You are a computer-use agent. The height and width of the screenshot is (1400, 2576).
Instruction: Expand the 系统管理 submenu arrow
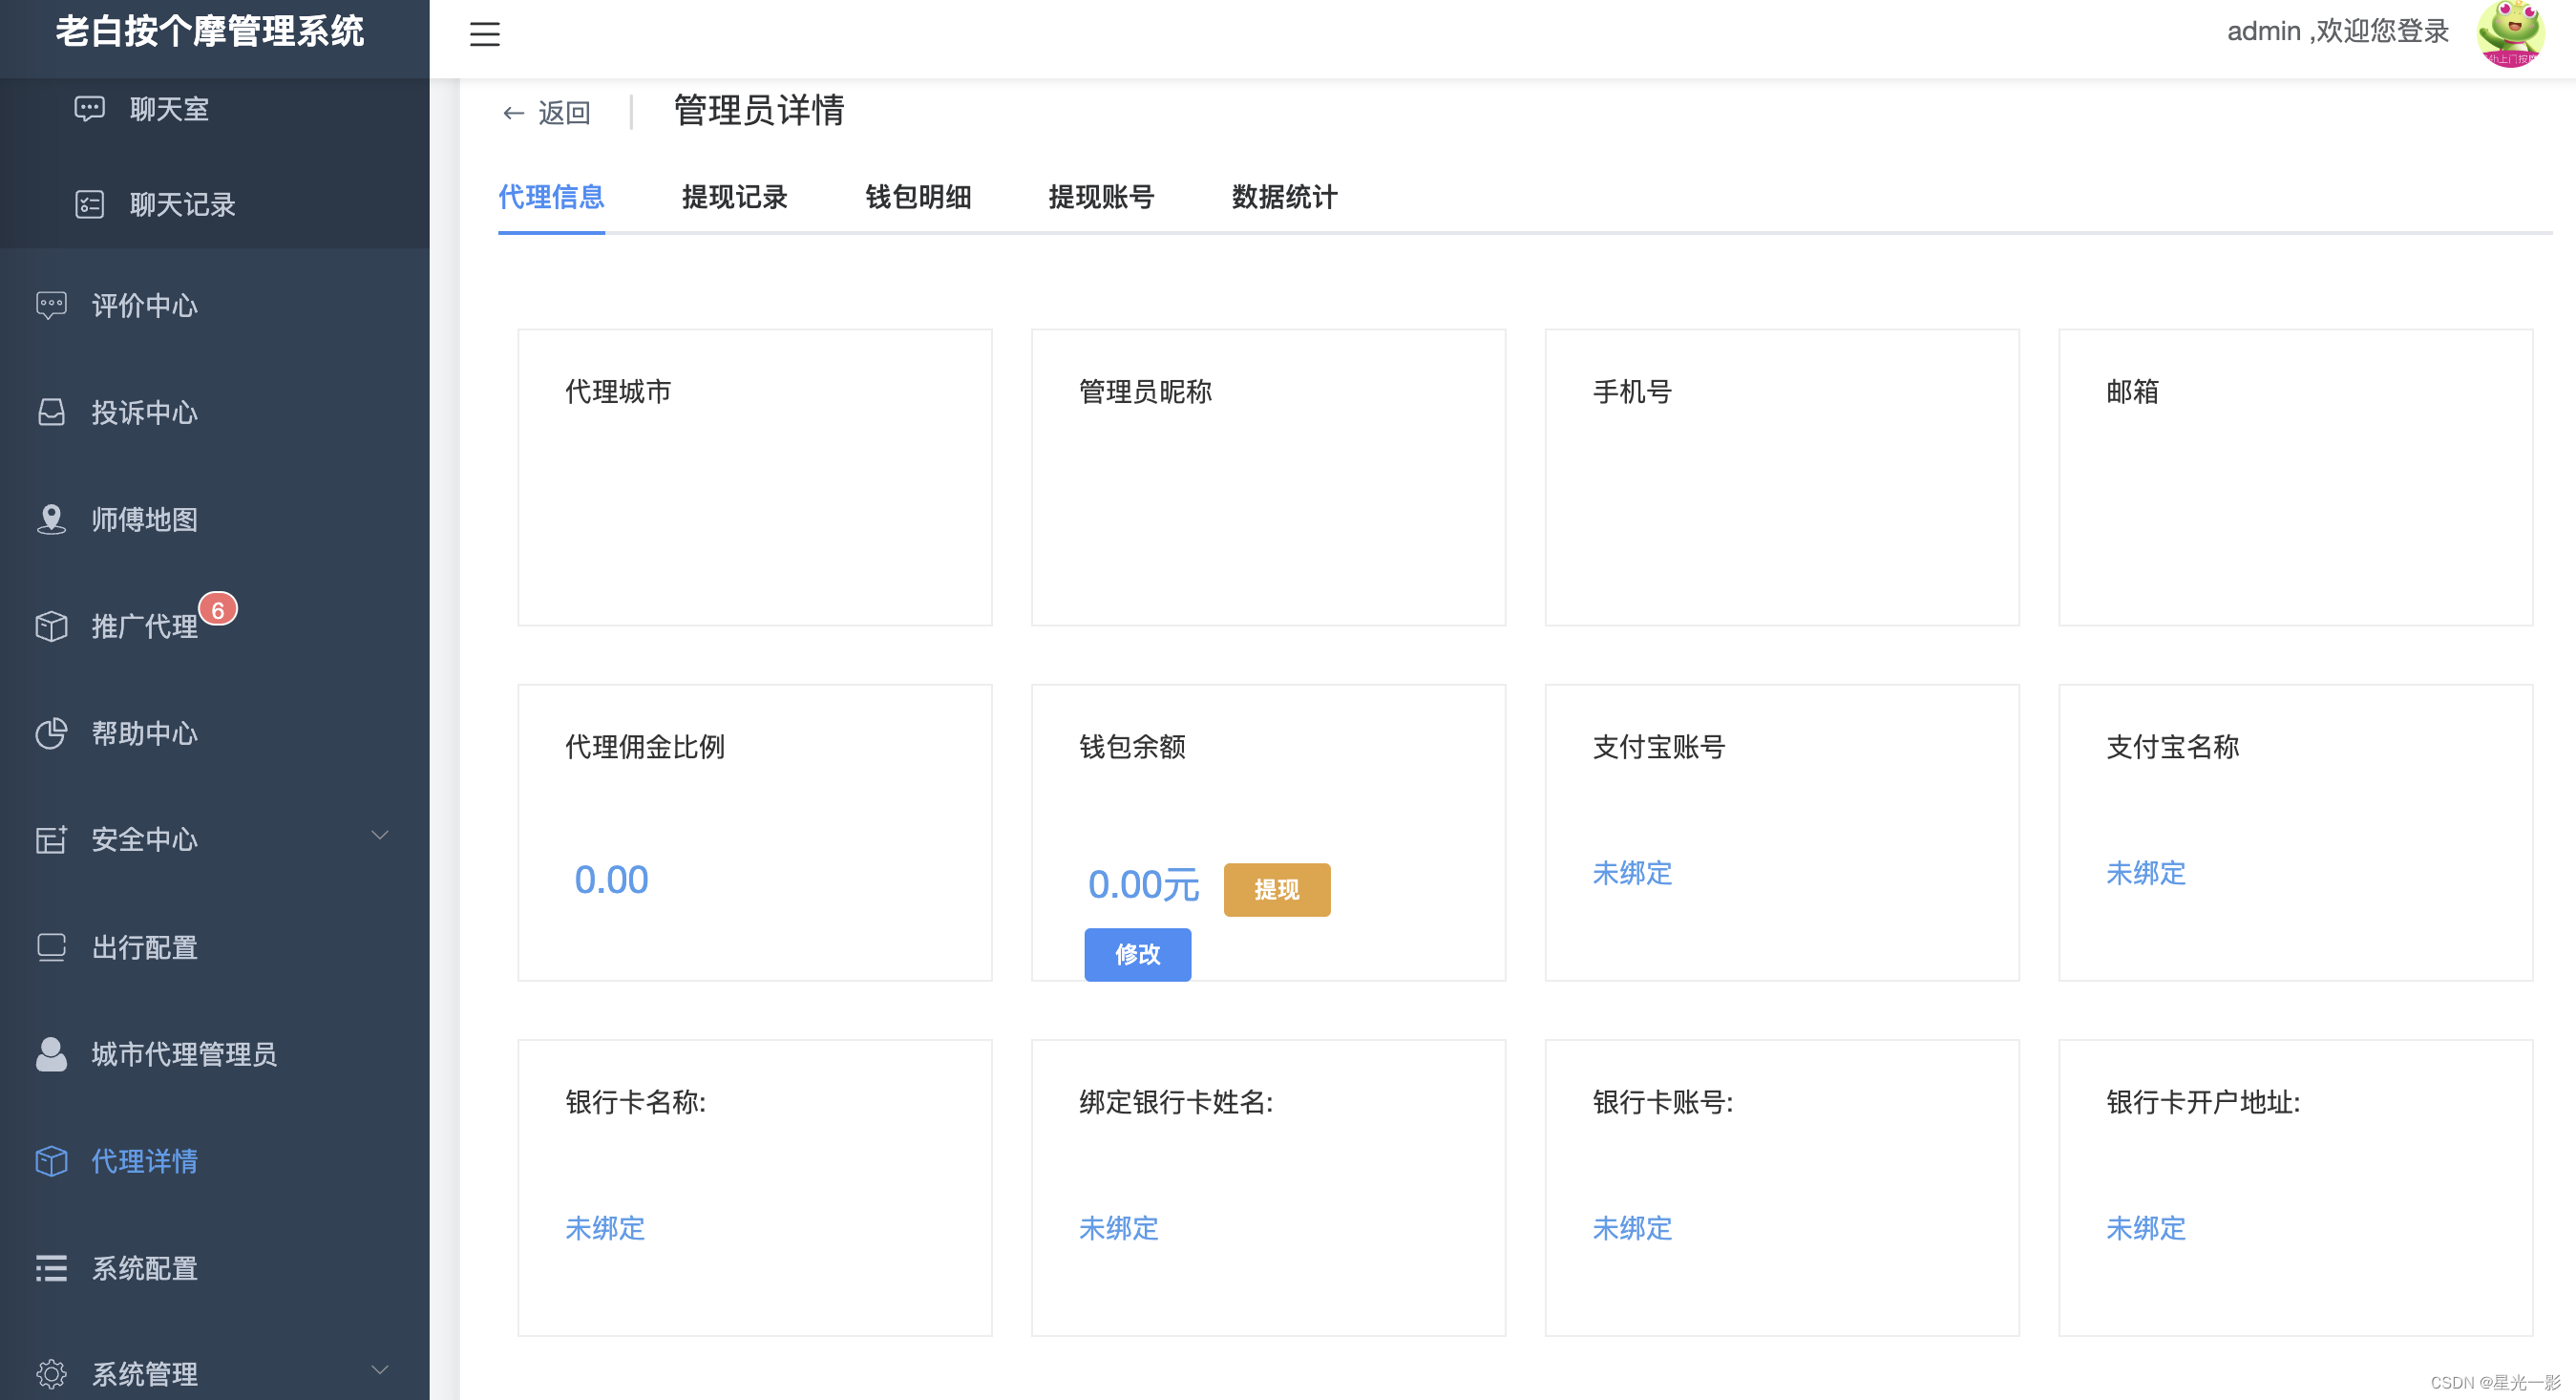pyautogui.click(x=380, y=1369)
